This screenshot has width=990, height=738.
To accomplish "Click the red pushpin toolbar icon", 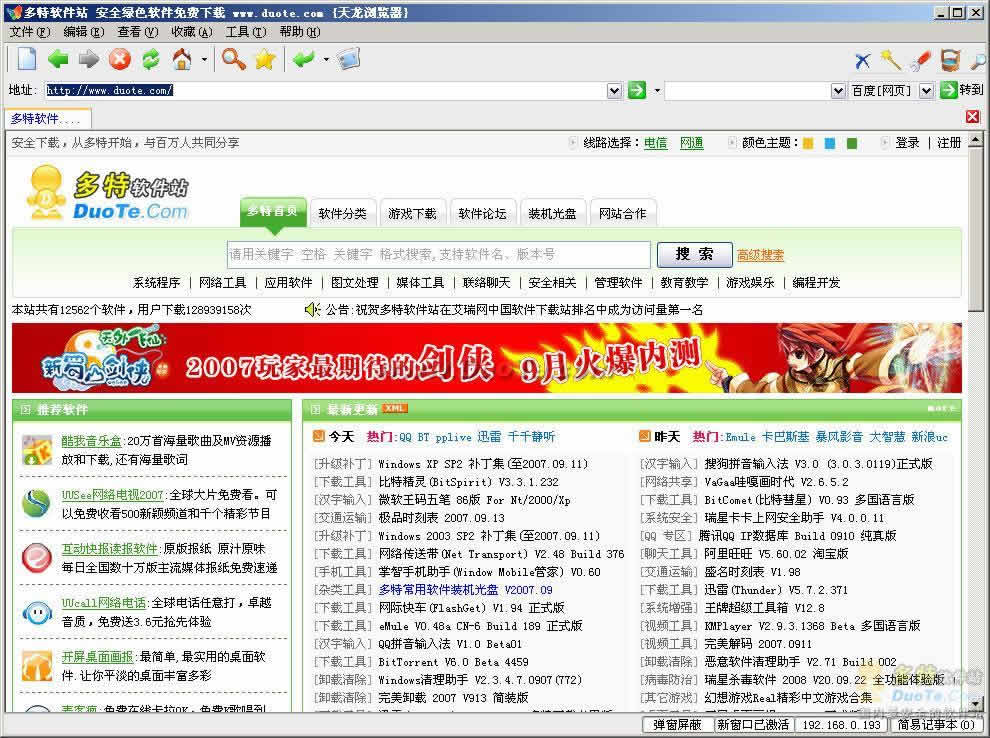I will (921, 60).
